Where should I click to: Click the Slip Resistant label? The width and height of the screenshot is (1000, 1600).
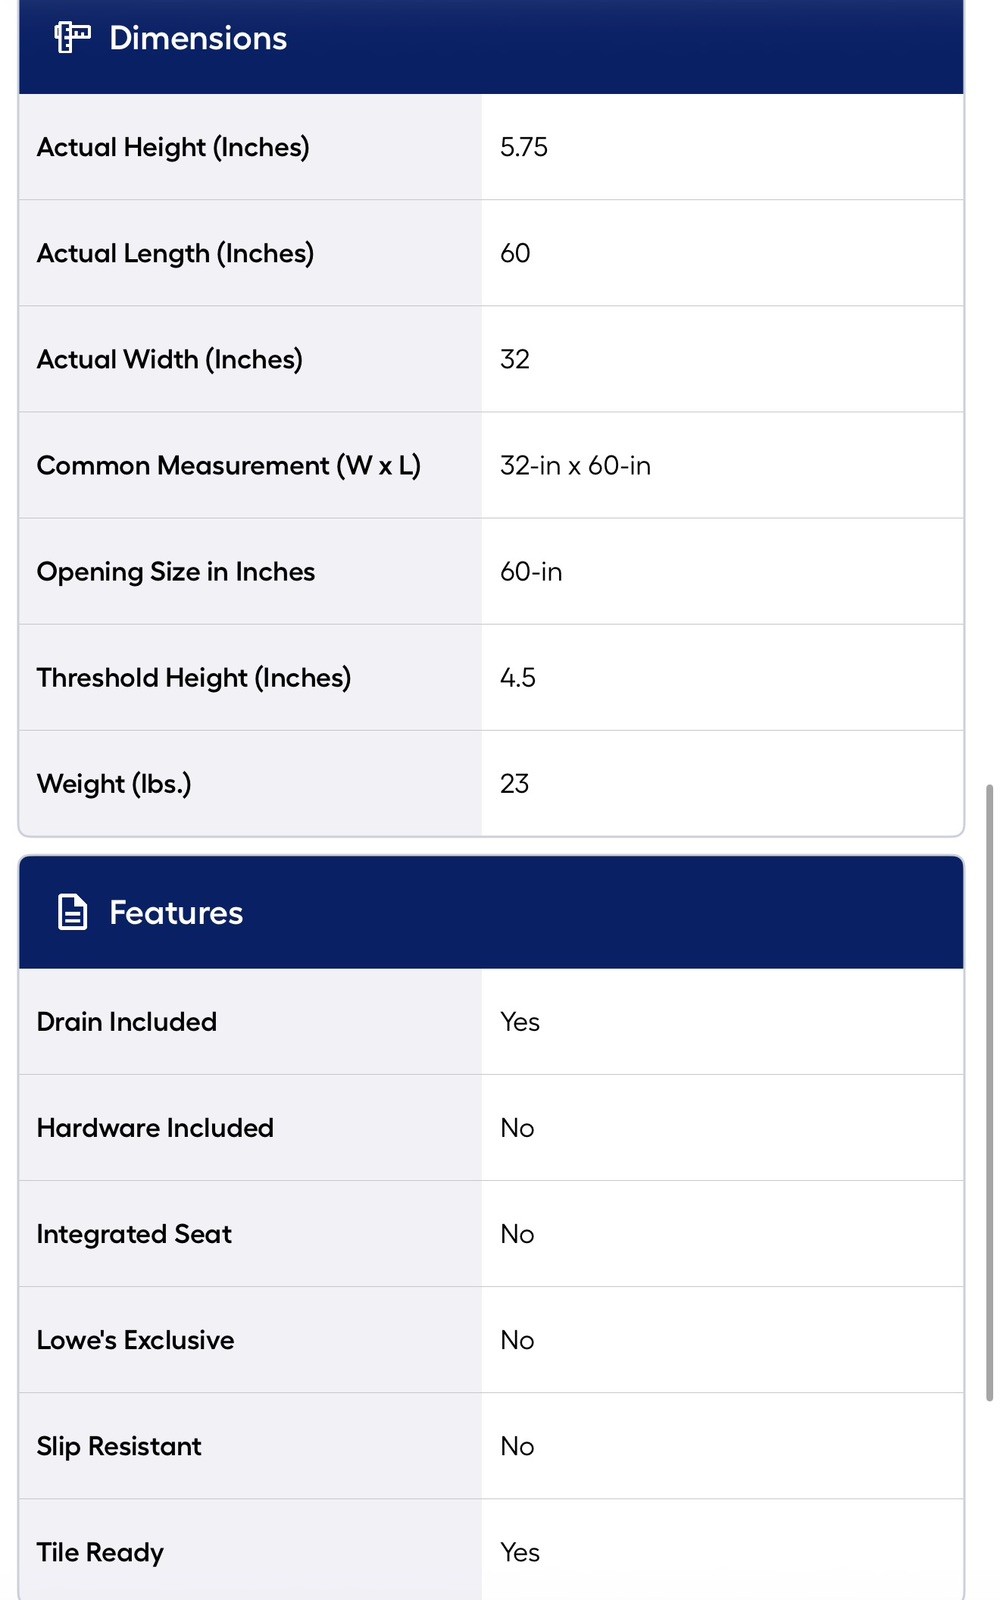119,1445
